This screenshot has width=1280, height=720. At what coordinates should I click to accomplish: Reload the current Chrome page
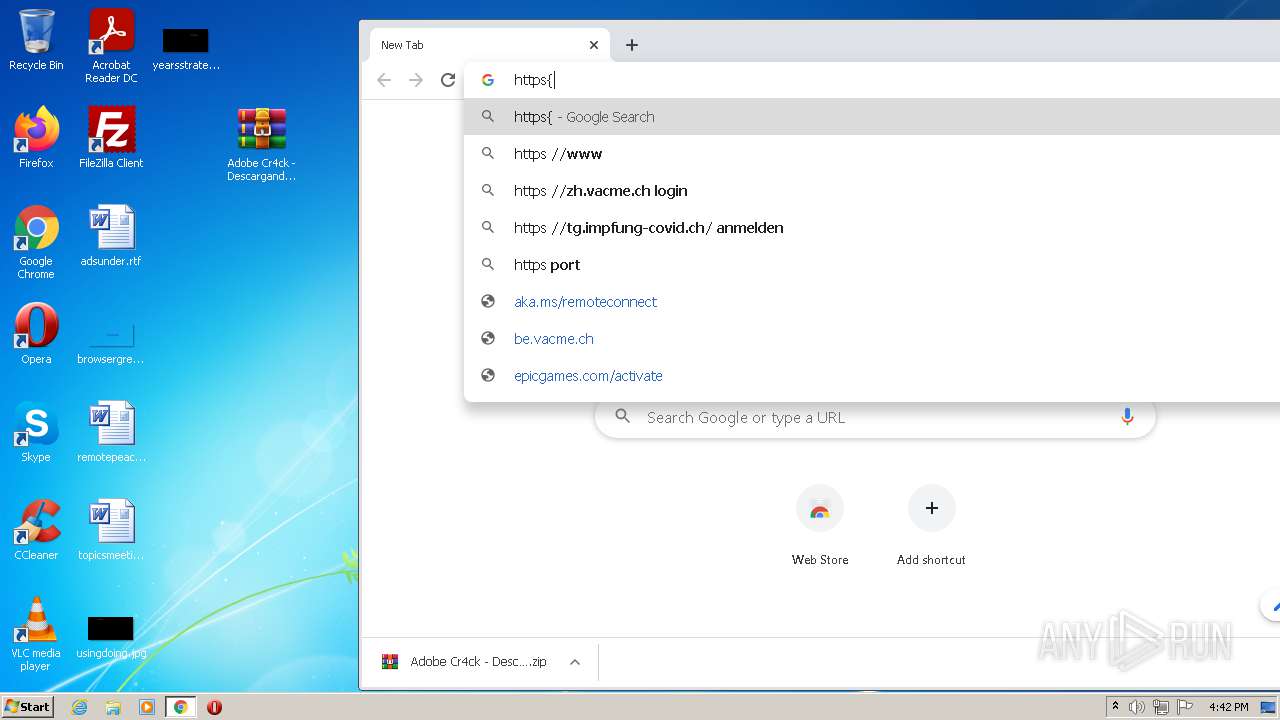[x=448, y=80]
